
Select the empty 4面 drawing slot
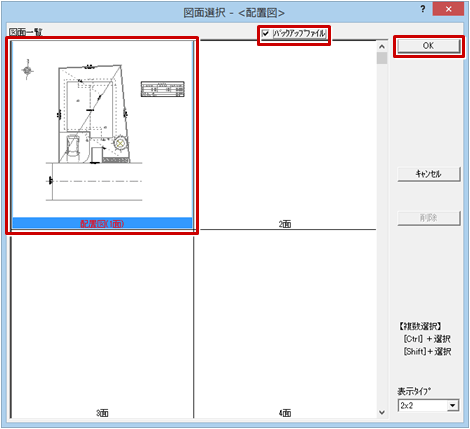tap(285, 324)
